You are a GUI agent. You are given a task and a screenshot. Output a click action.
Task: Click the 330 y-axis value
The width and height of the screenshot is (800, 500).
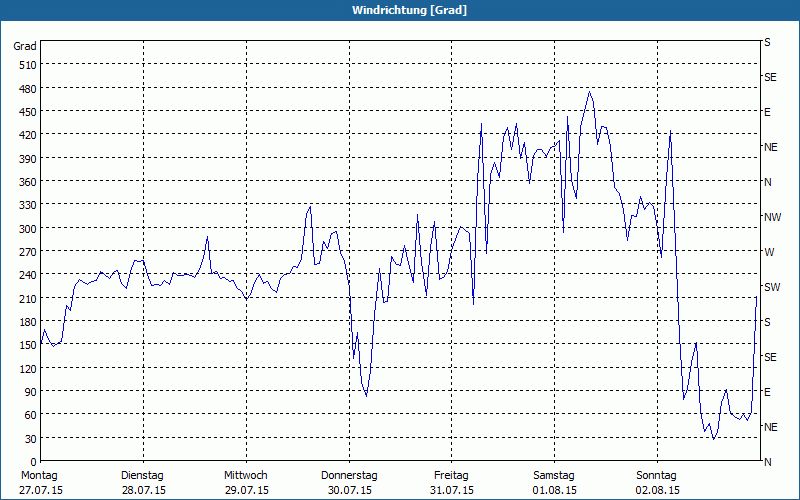[28, 206]
